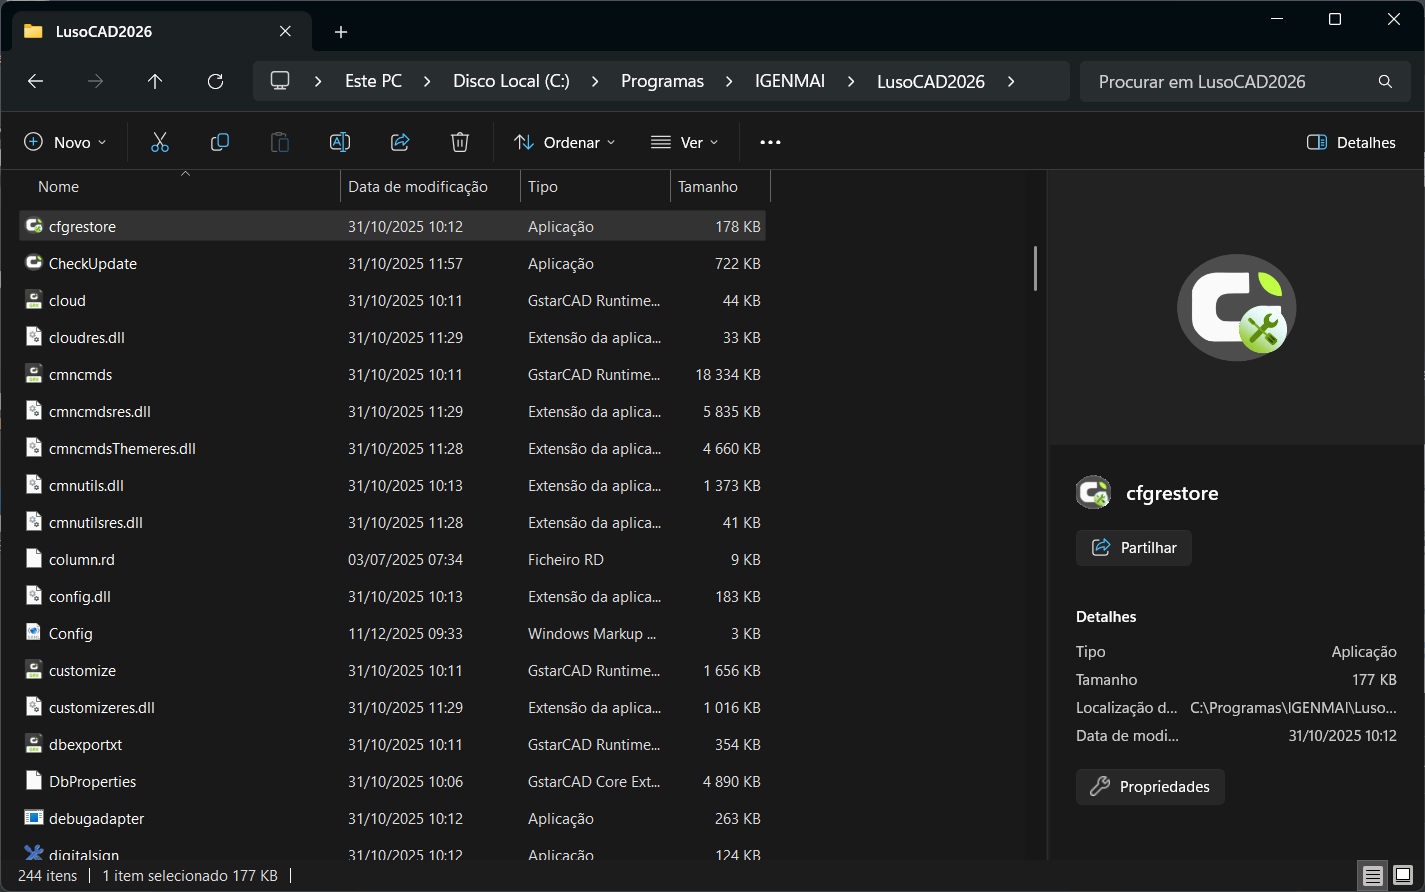This screenshot has width=1425, height=892.
Task: Expand chevron after Programas breadcrumb
Action: [730, 81]
